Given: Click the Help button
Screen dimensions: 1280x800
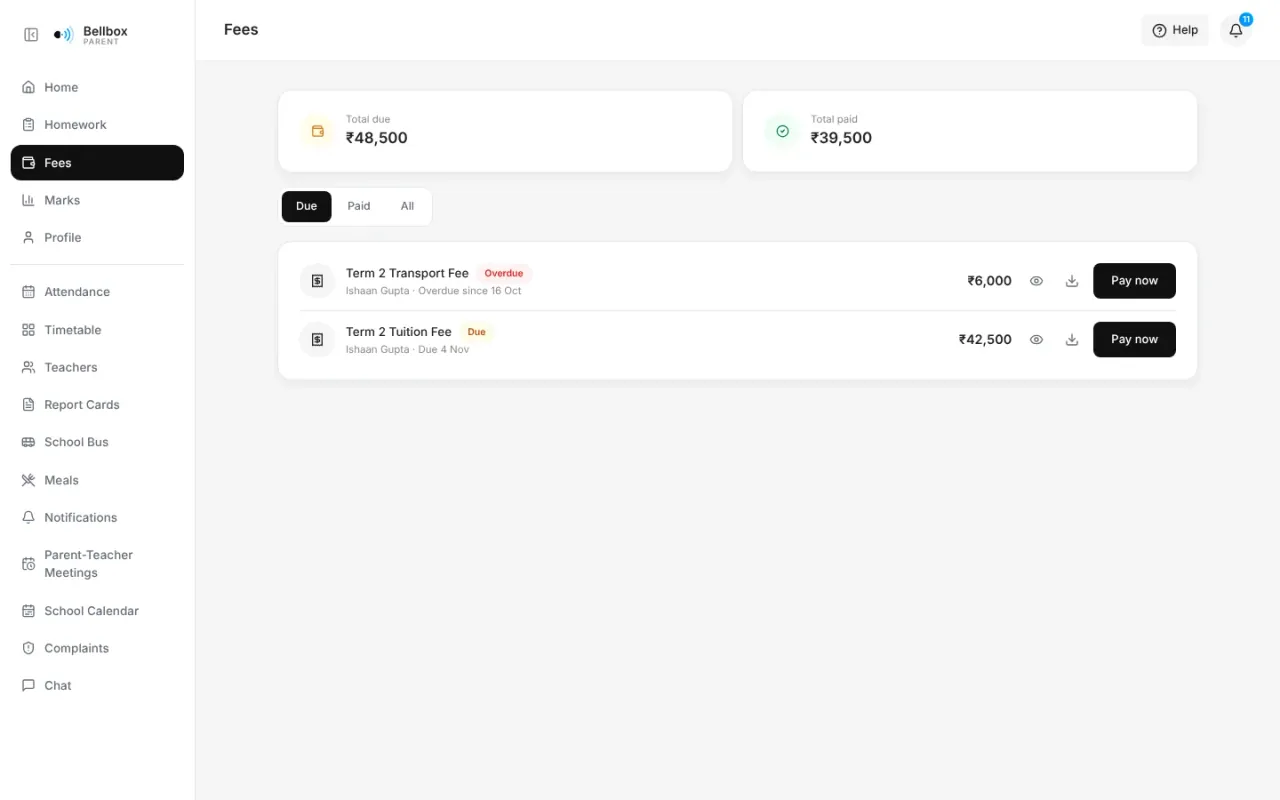Looking at the screenshot, I should [1175, 30].
